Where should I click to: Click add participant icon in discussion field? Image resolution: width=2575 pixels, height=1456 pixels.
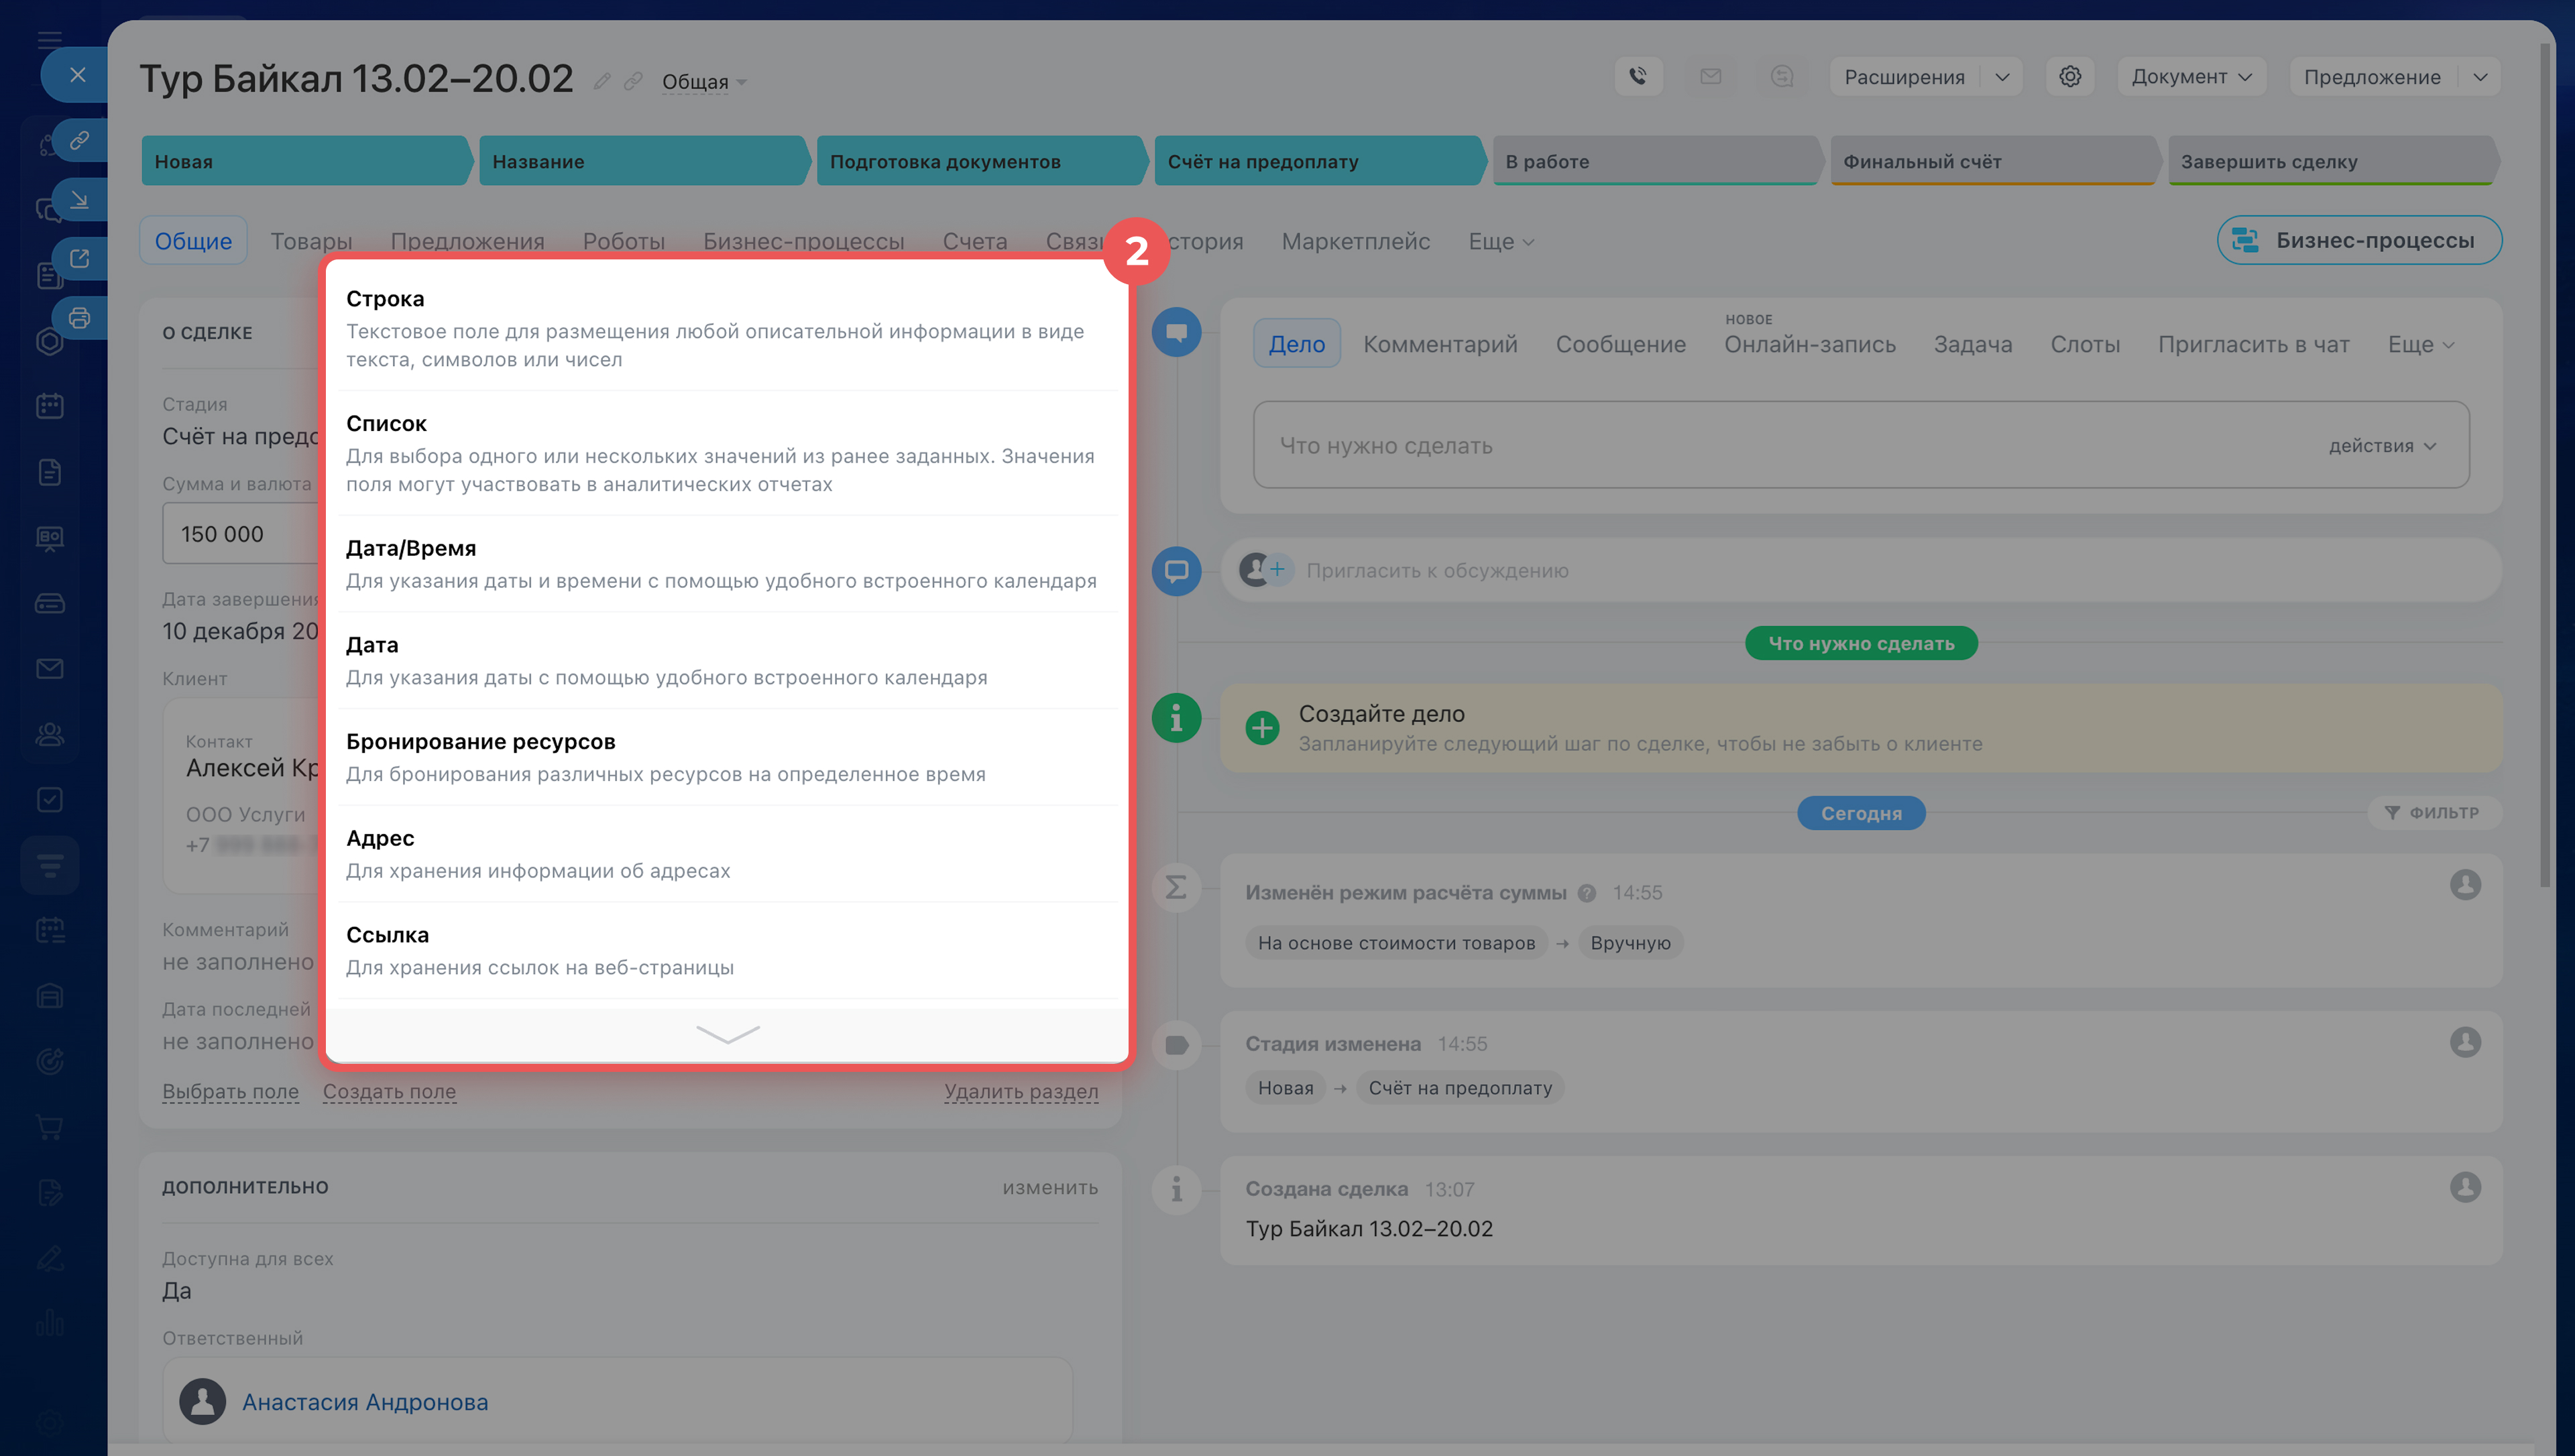pos(1277,570)
